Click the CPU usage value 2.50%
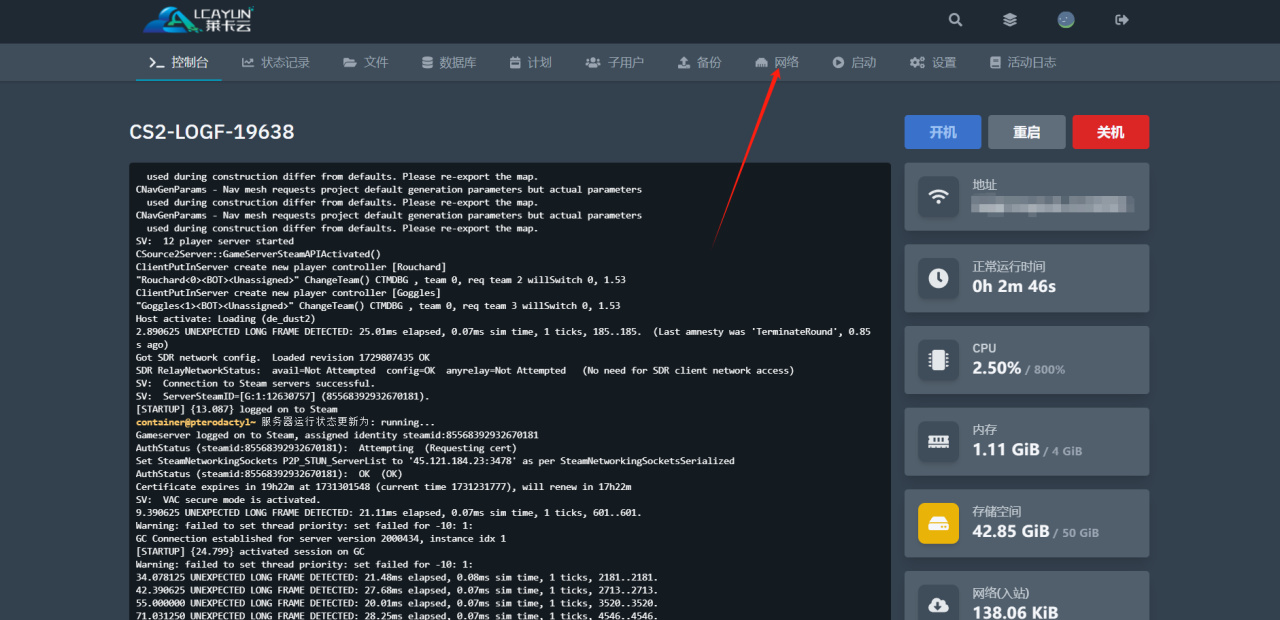1280x620 pixels. 997,368
